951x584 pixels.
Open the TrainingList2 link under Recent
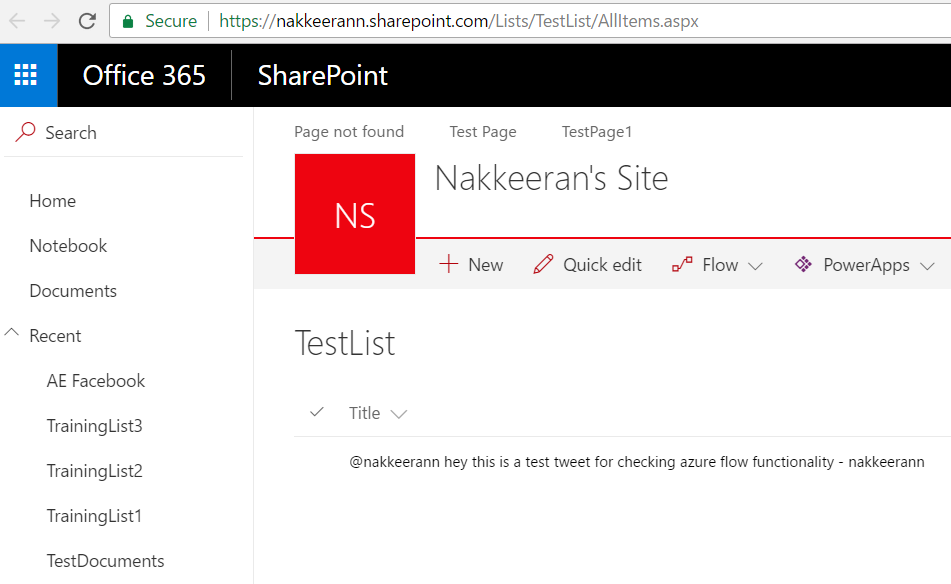tap(94, 471)
